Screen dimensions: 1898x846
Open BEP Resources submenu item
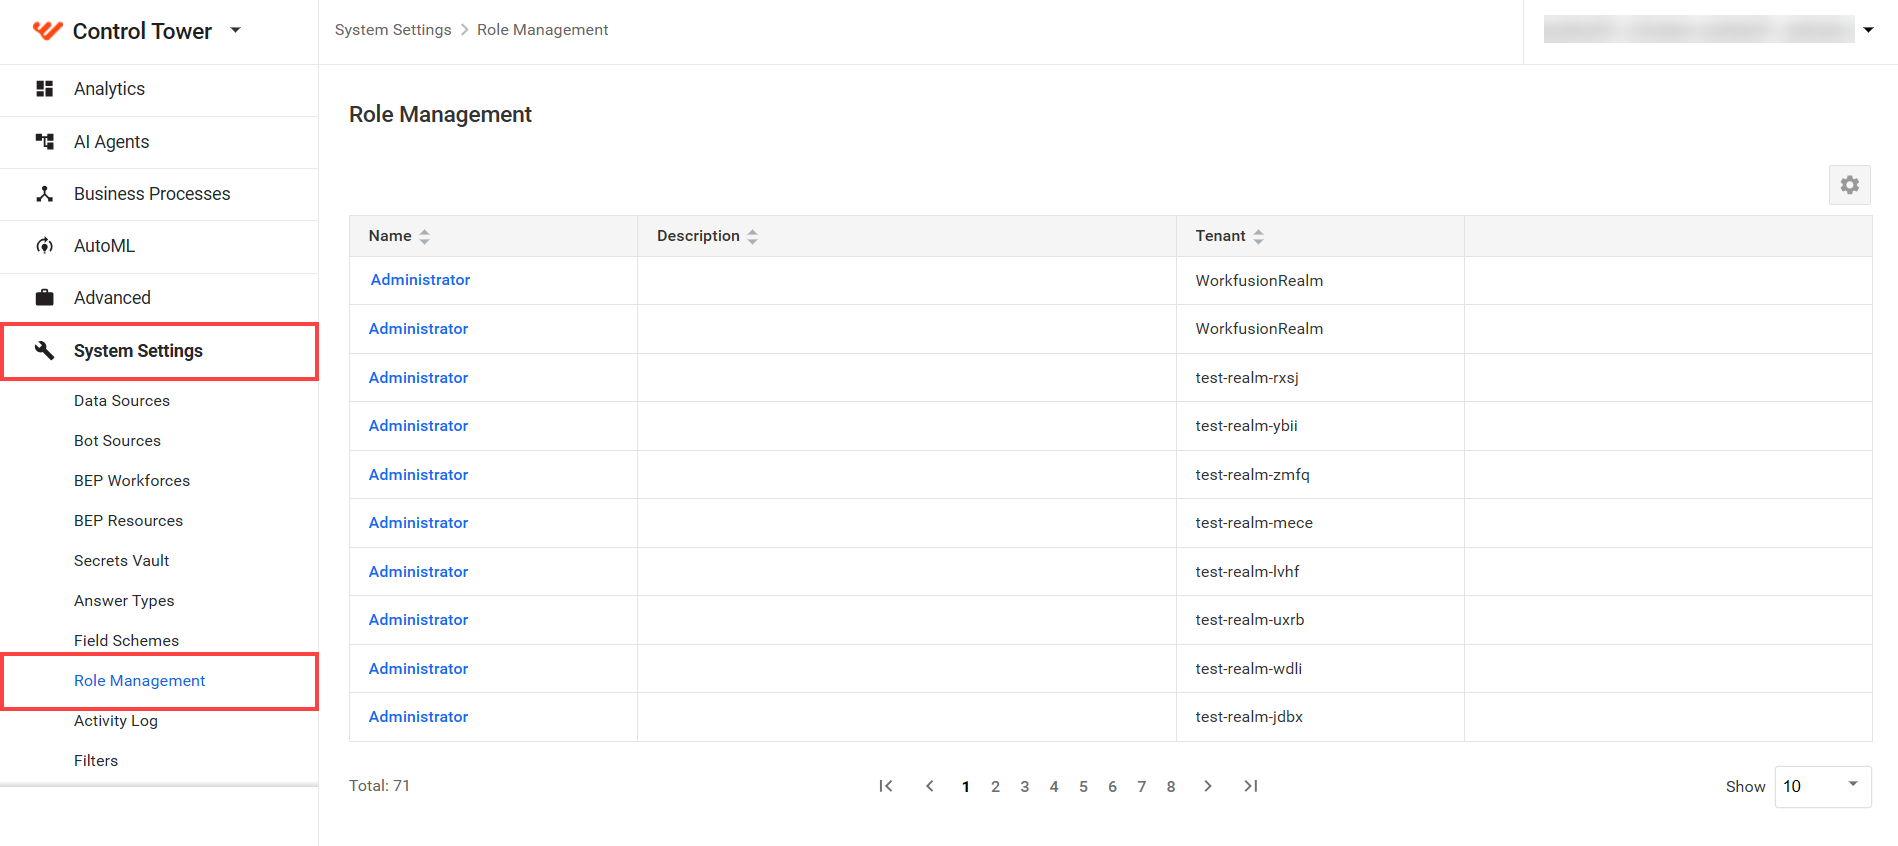click(x=128, y=521)
